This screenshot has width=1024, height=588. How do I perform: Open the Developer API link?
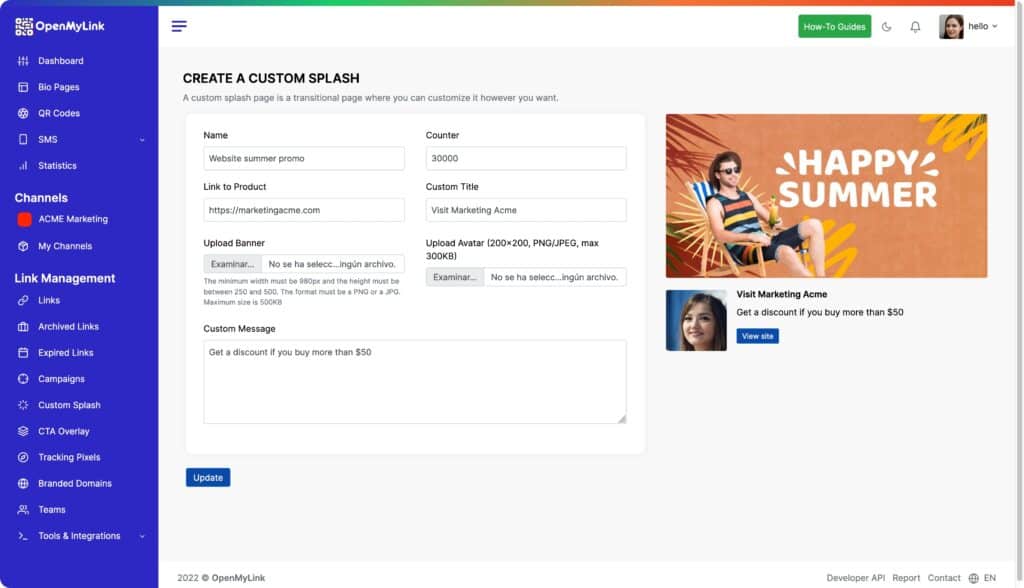[x=856, y=578]
